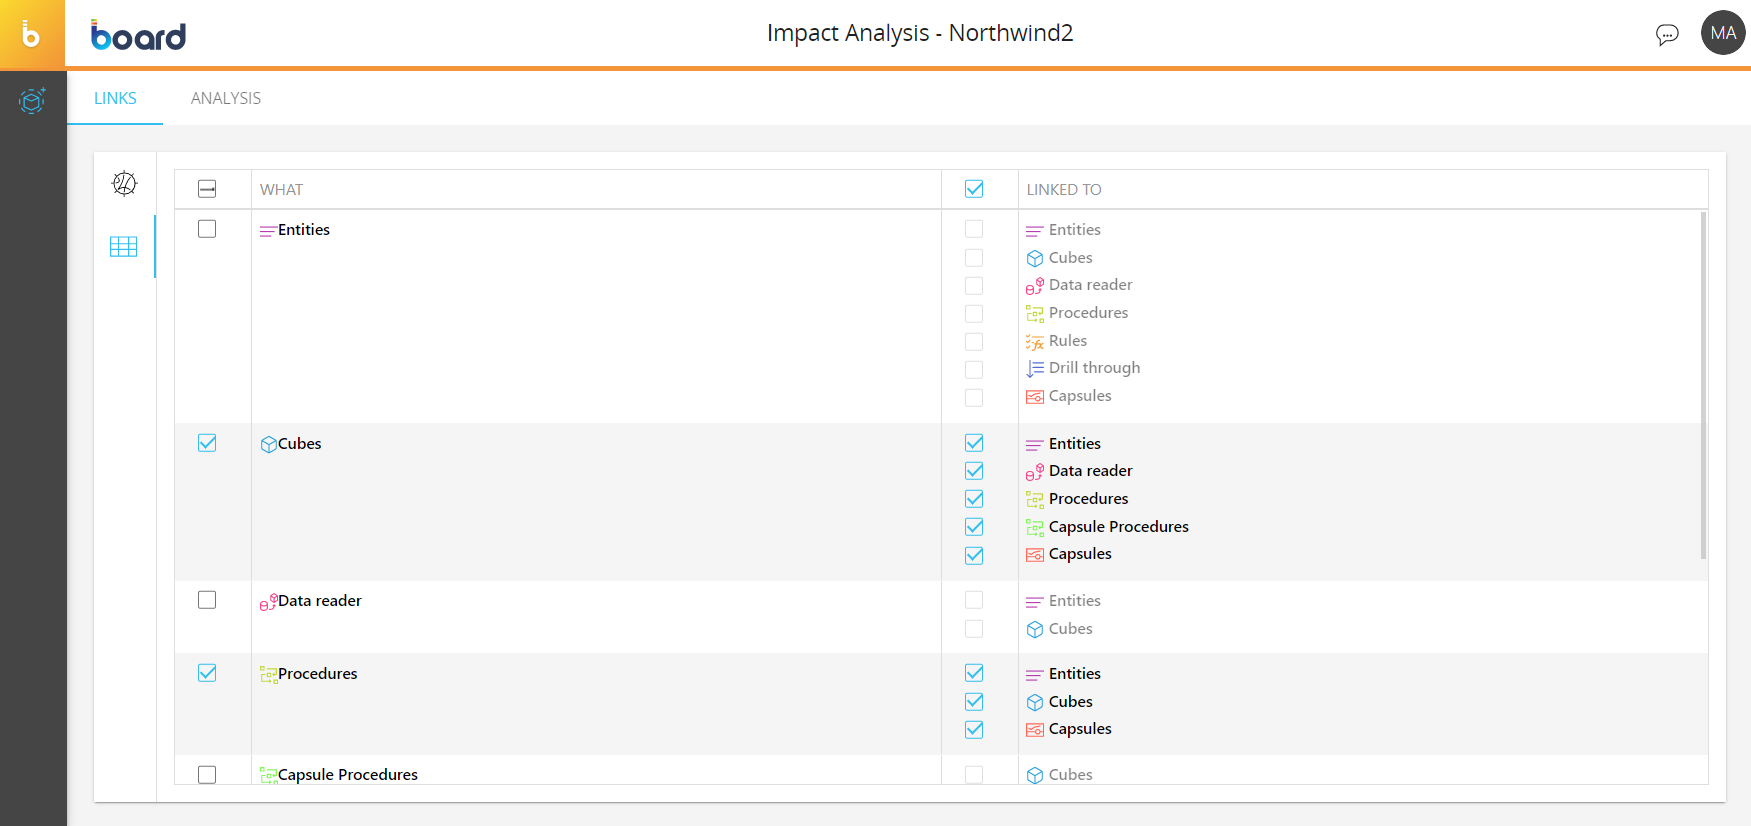This screenshot has width=1751, height=826.
Task: Open the MA user profile avatar
Action: click(1722, 33)
